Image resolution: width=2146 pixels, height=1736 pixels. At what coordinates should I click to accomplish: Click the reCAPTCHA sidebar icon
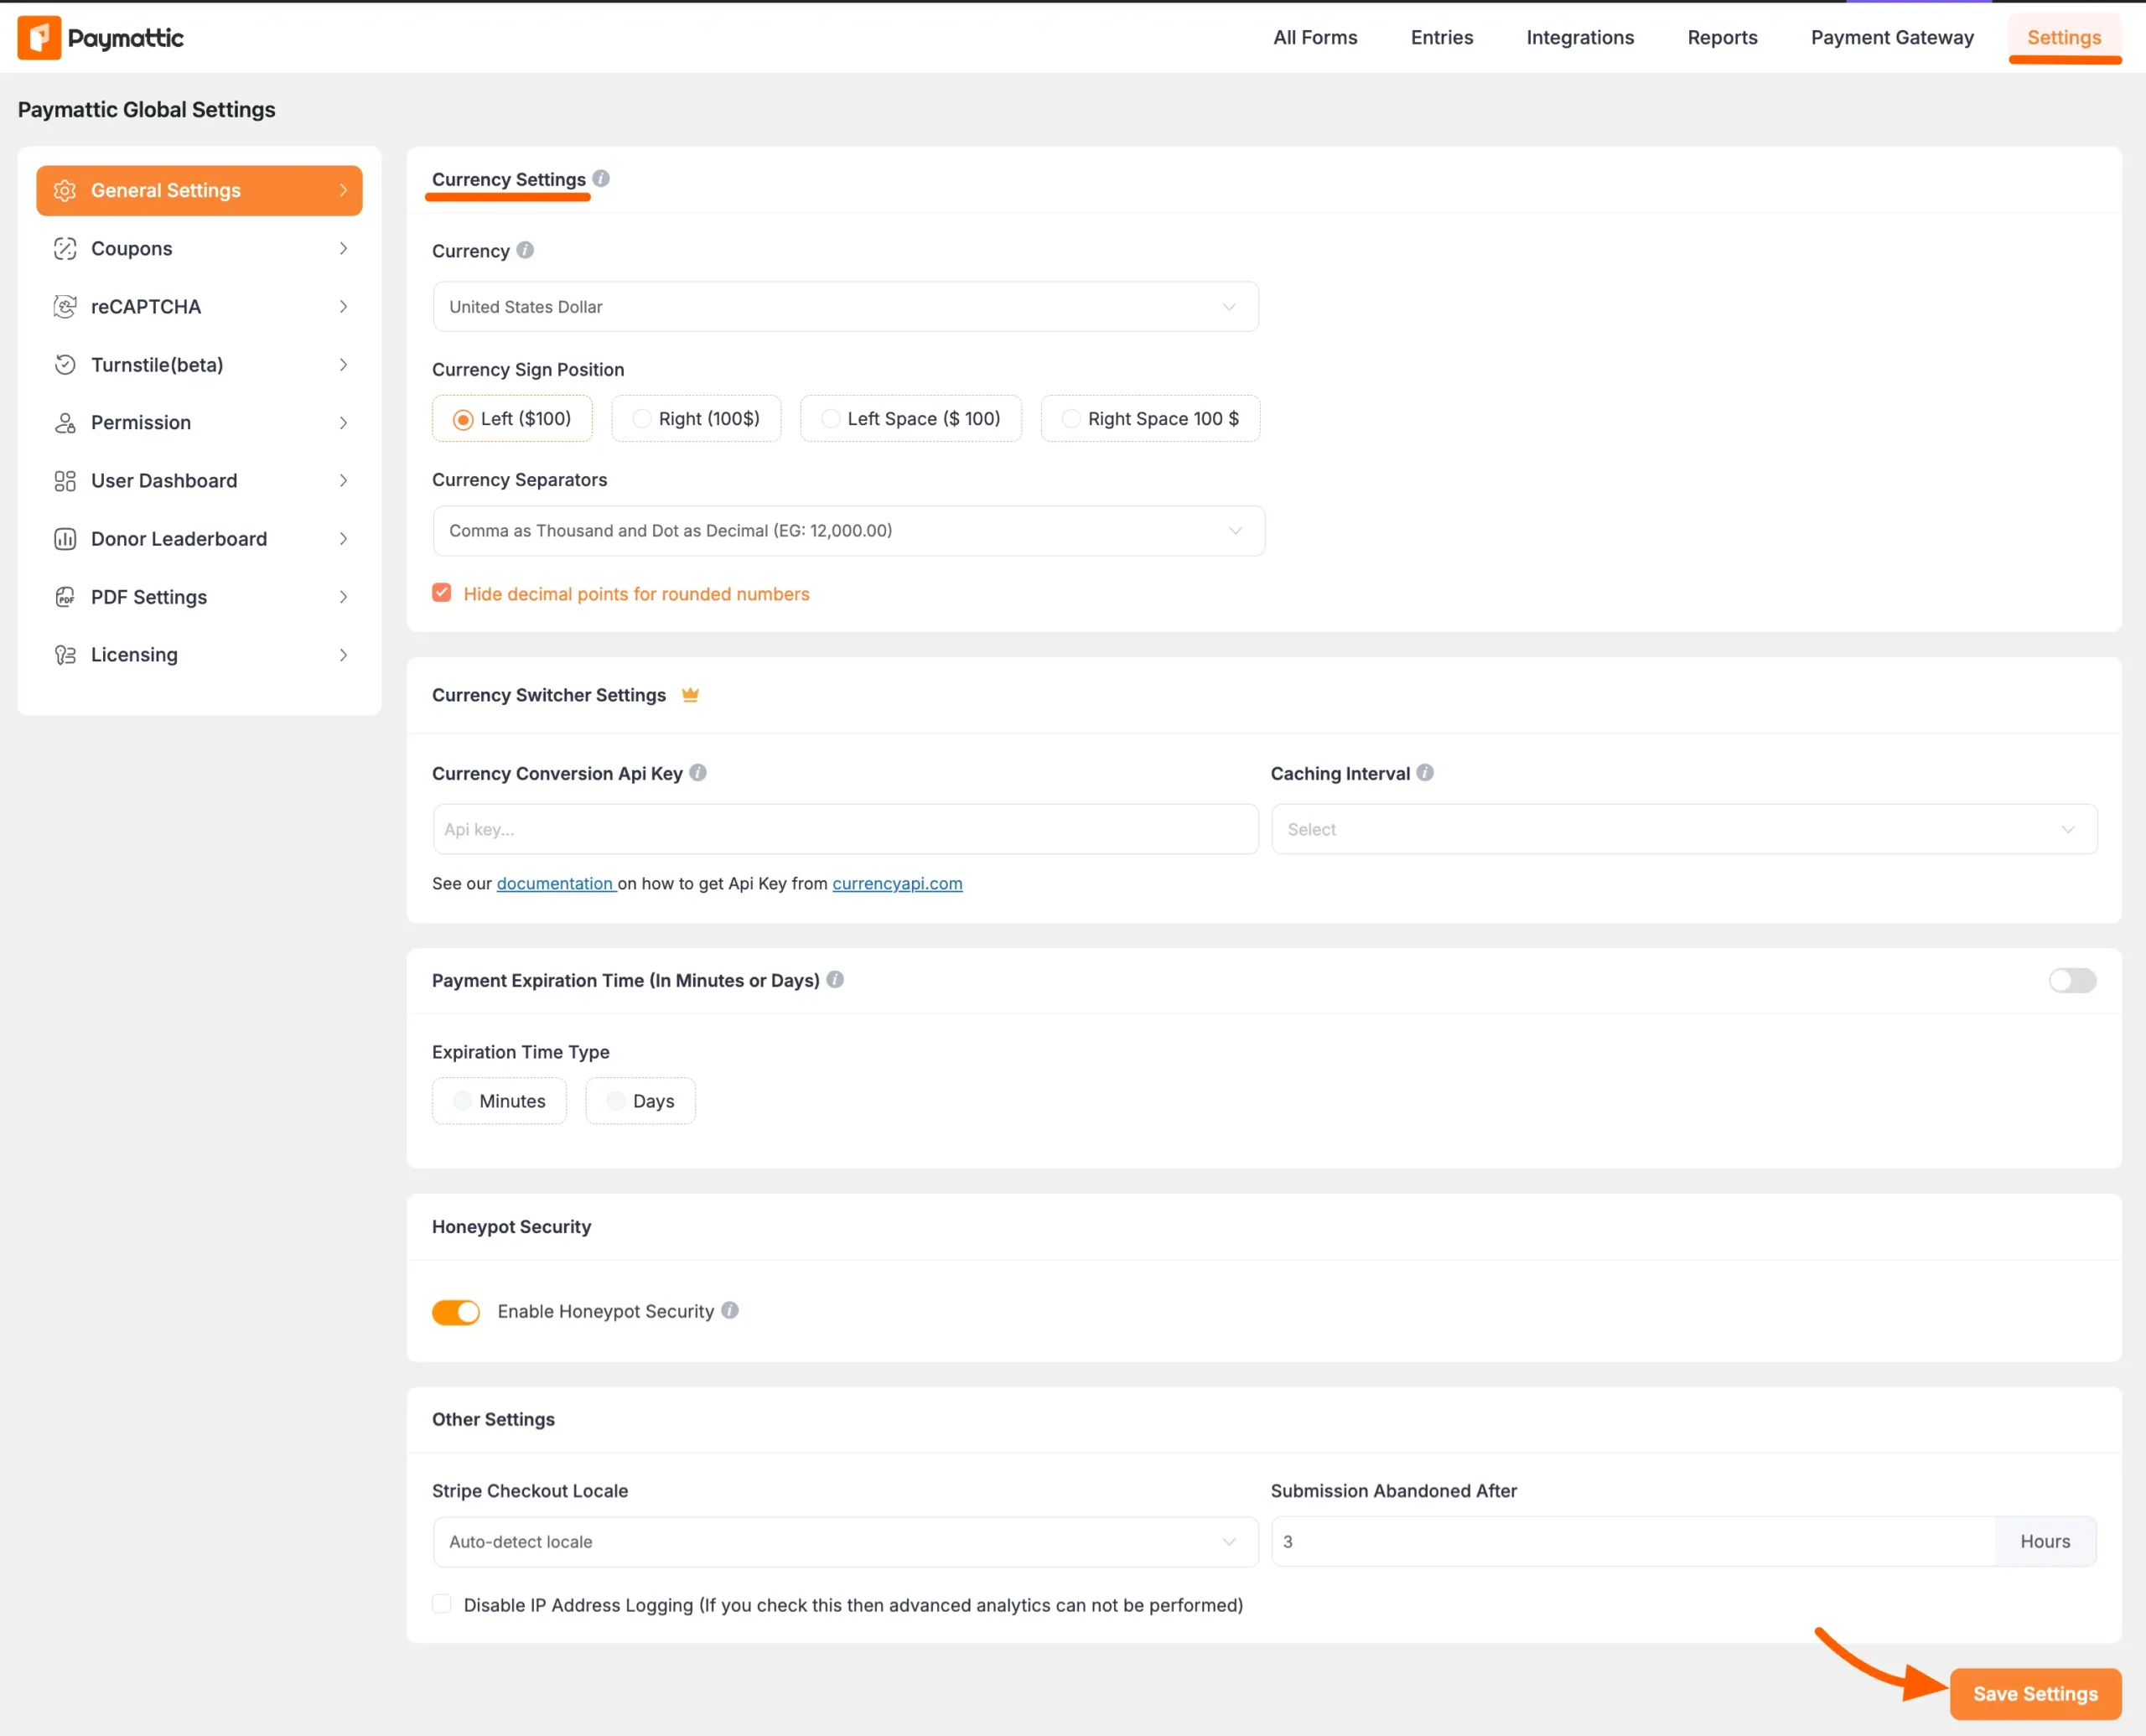pyautogui.click(x=65, y=307)
